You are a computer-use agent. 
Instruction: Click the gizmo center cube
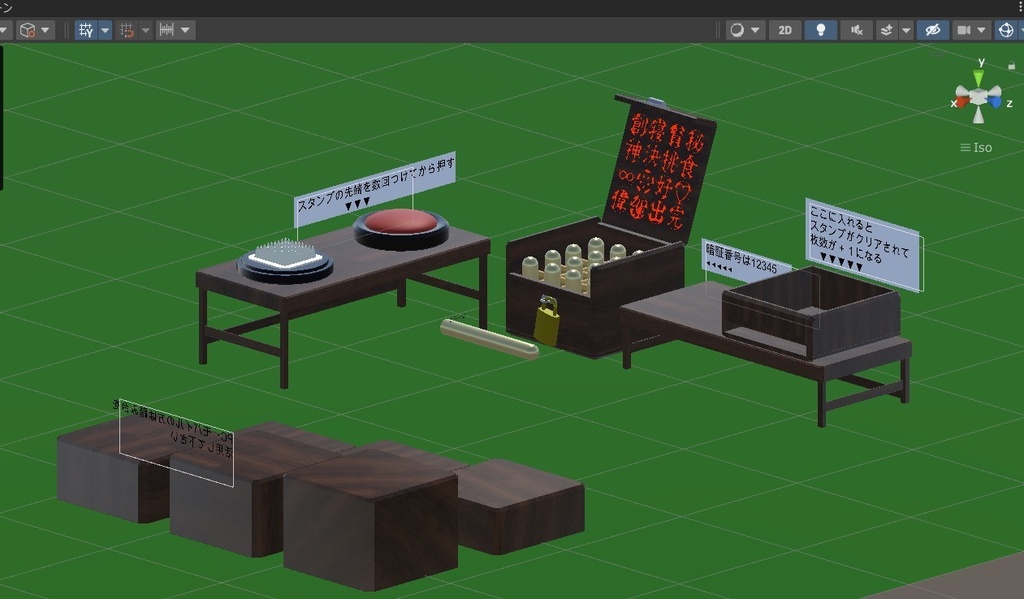978,97
